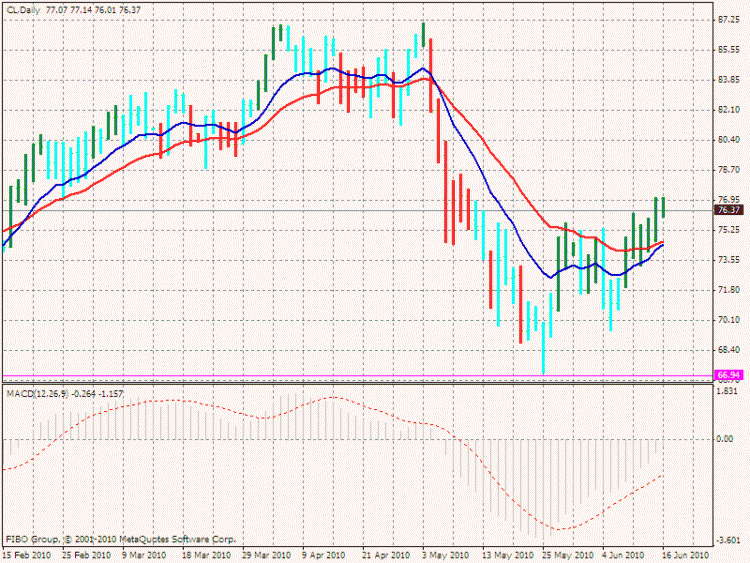Click the 1.831 MACD scale value
Viewport: 750px width, 563px height.
tap(728, 391)
